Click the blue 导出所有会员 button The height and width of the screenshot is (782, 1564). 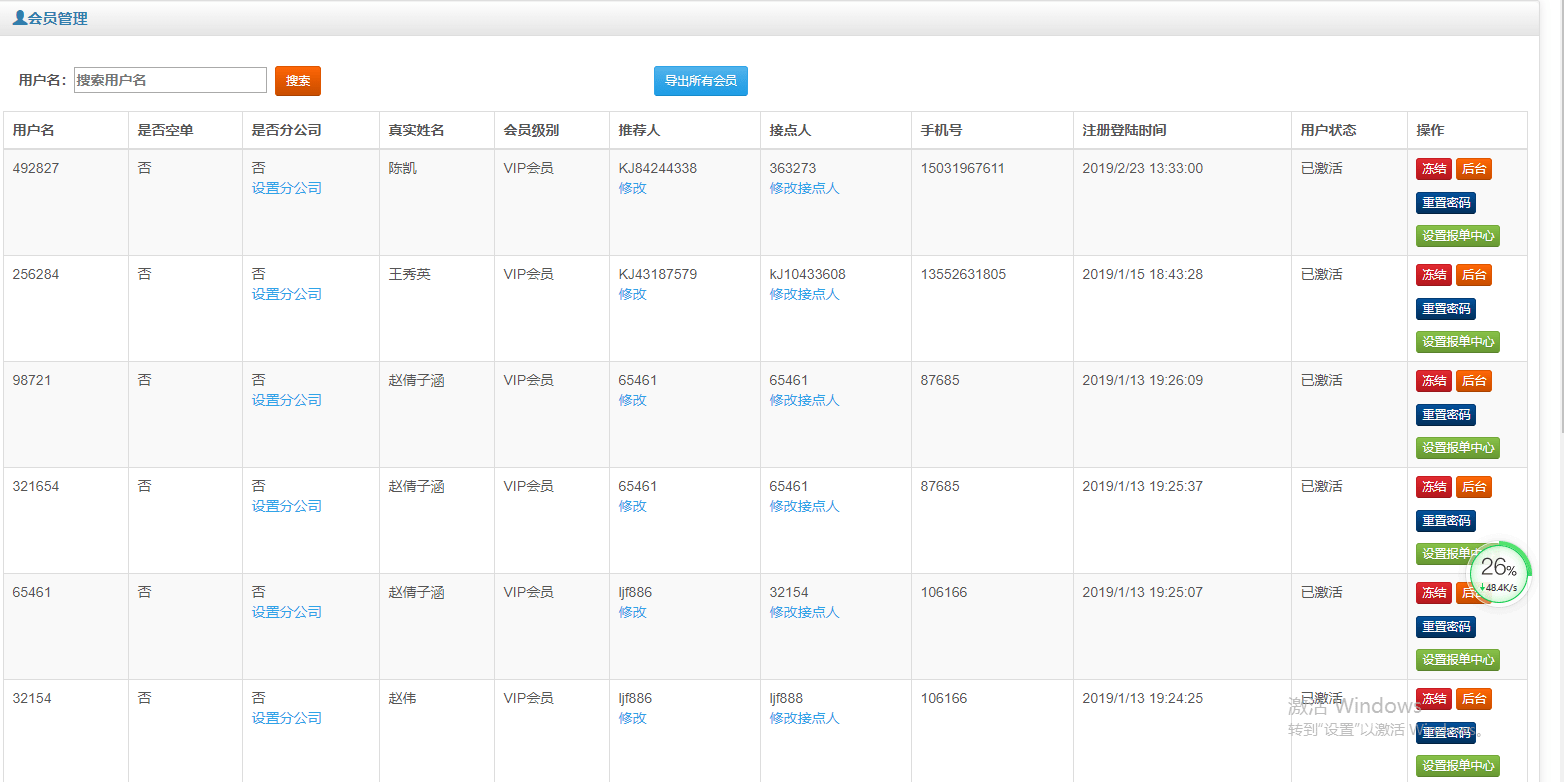701,81
